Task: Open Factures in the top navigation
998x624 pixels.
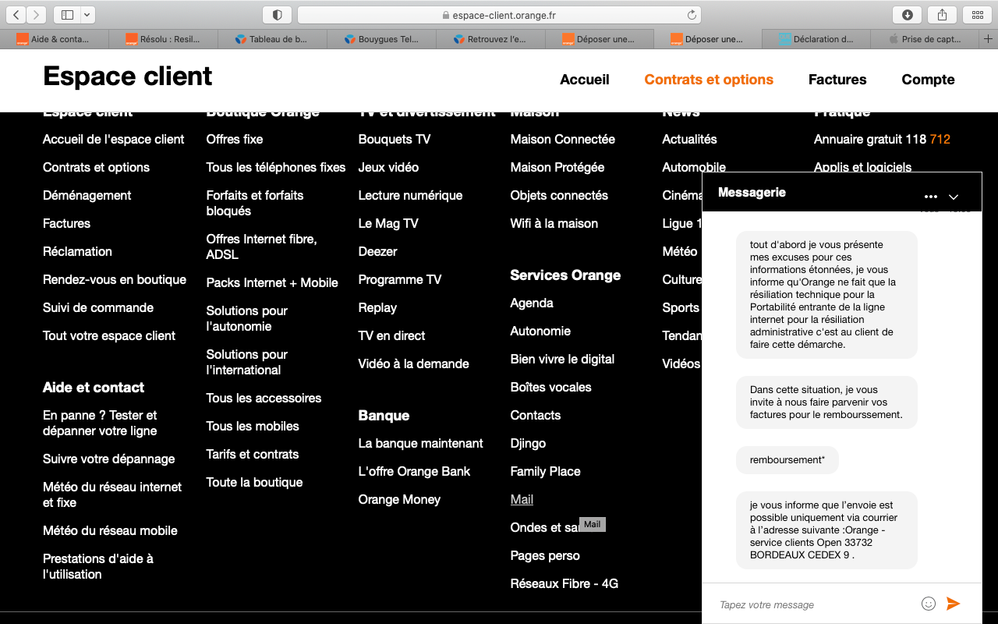Action: [837, 80]
